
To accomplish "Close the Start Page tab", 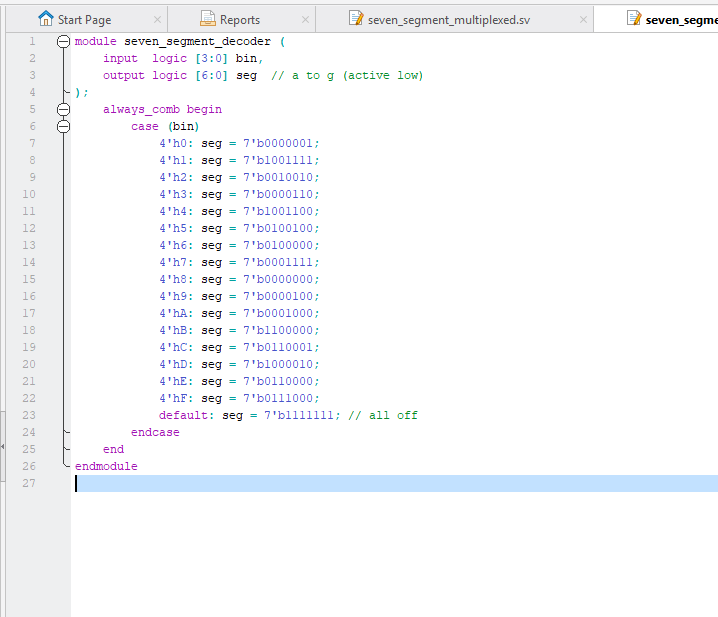I will (158, 20).
